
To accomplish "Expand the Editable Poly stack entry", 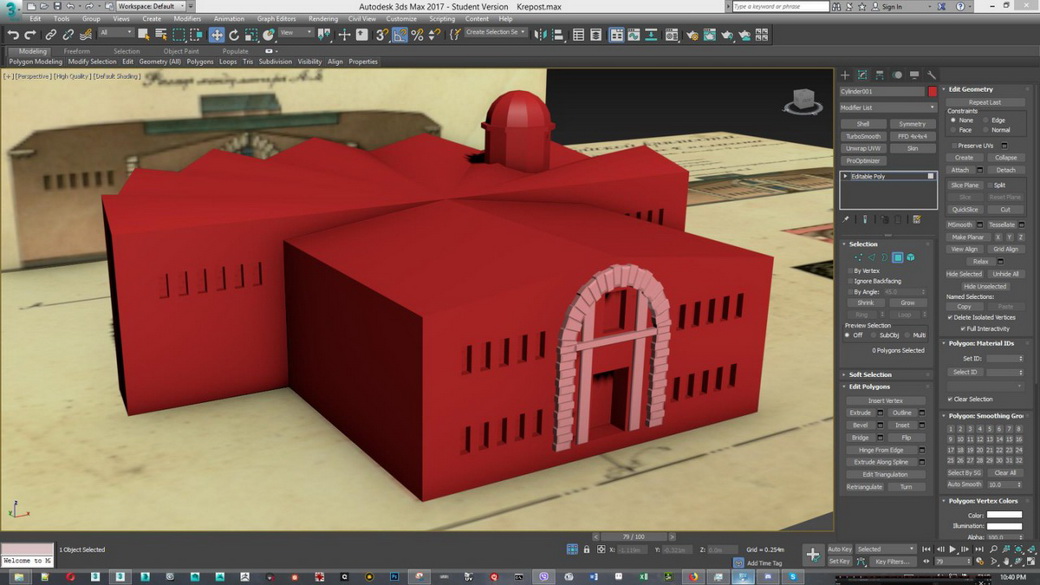I will click(846, 176).
